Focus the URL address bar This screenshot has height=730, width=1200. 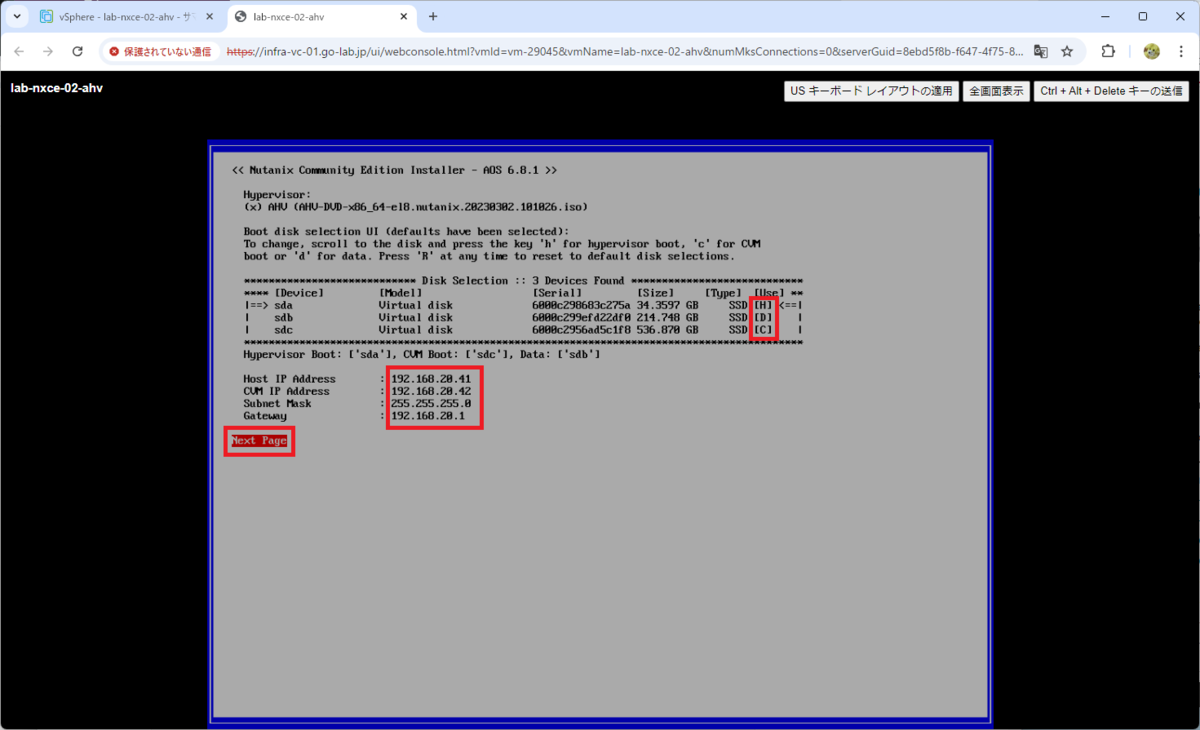point(625,51)
